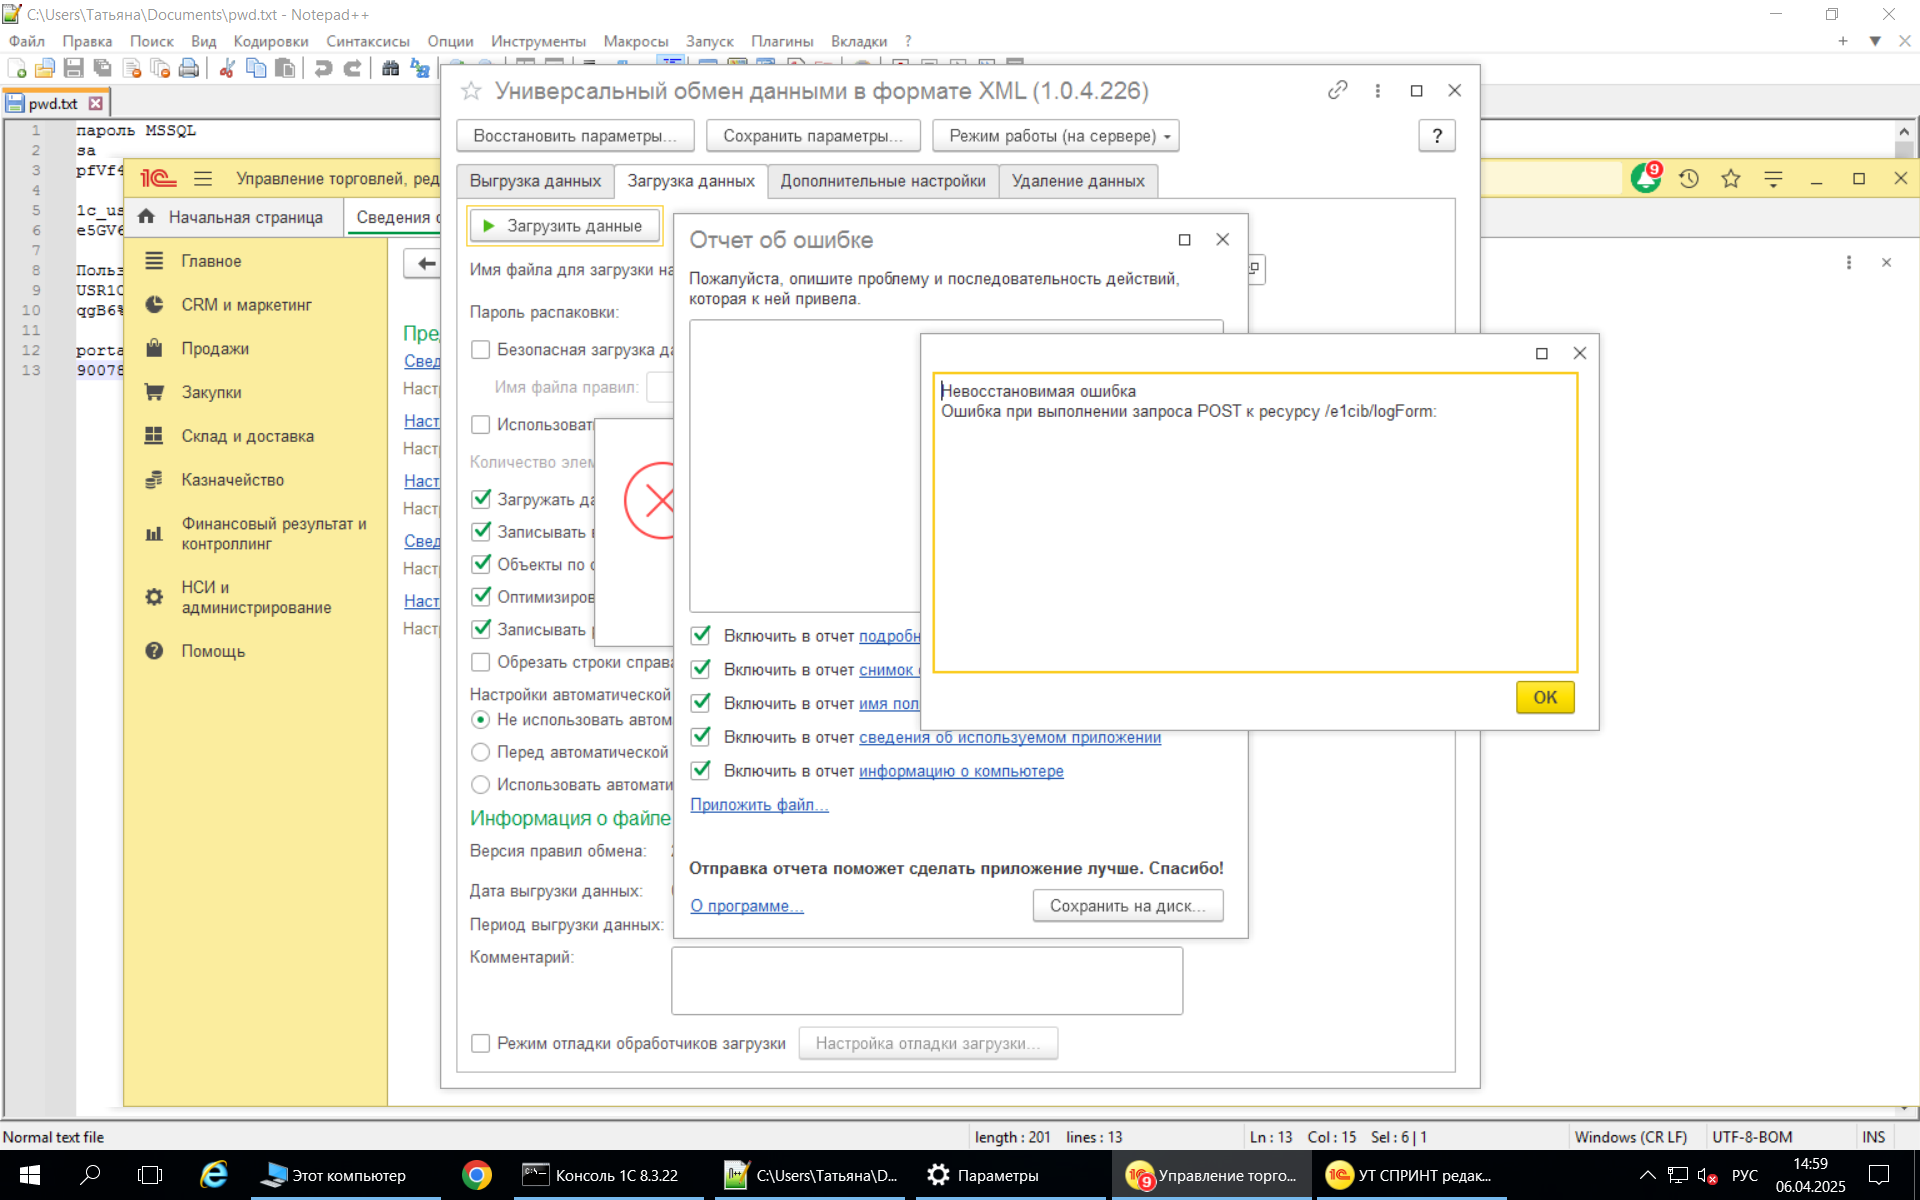The image size is (1920, 1200).
Task: Click 'Сохранить на диск...' button
Action: (1128, 906)
